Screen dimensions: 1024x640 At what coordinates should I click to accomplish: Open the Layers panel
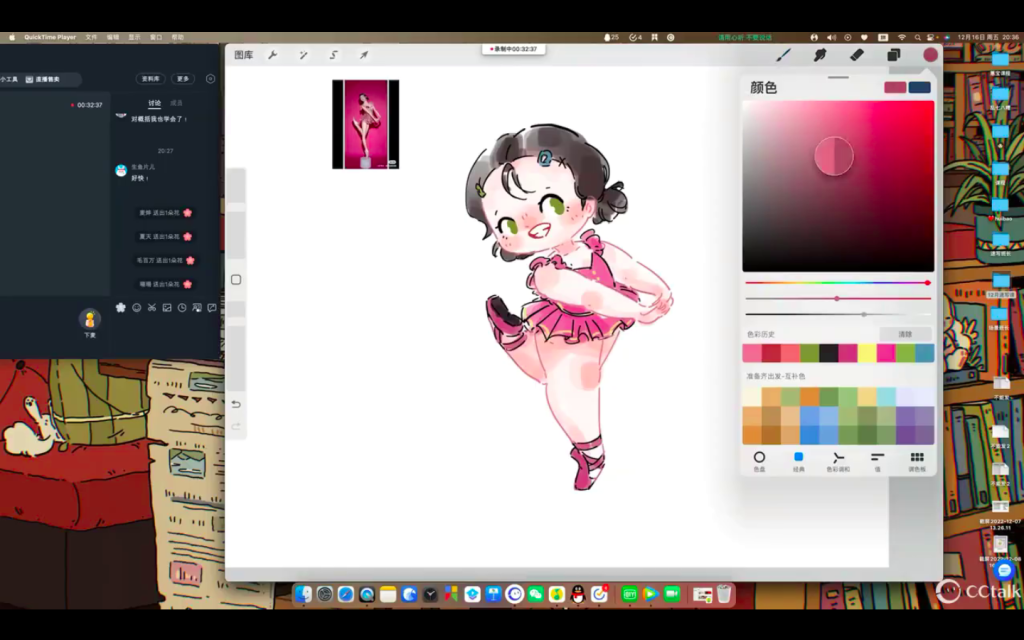[x=893, y=55]
